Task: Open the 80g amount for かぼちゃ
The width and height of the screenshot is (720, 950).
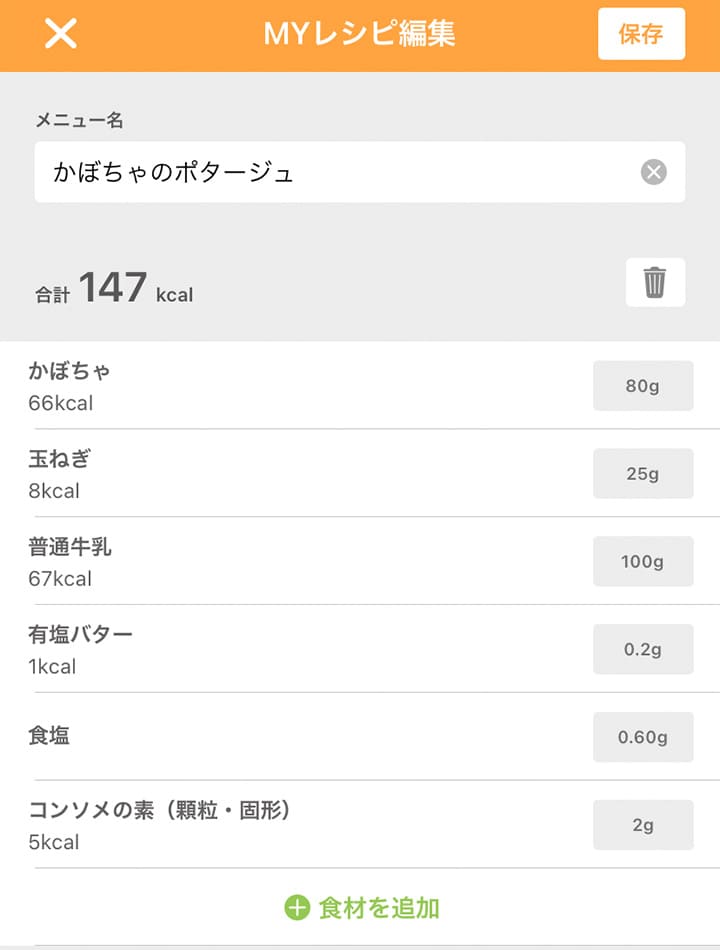Action: (x=643, y=386)
